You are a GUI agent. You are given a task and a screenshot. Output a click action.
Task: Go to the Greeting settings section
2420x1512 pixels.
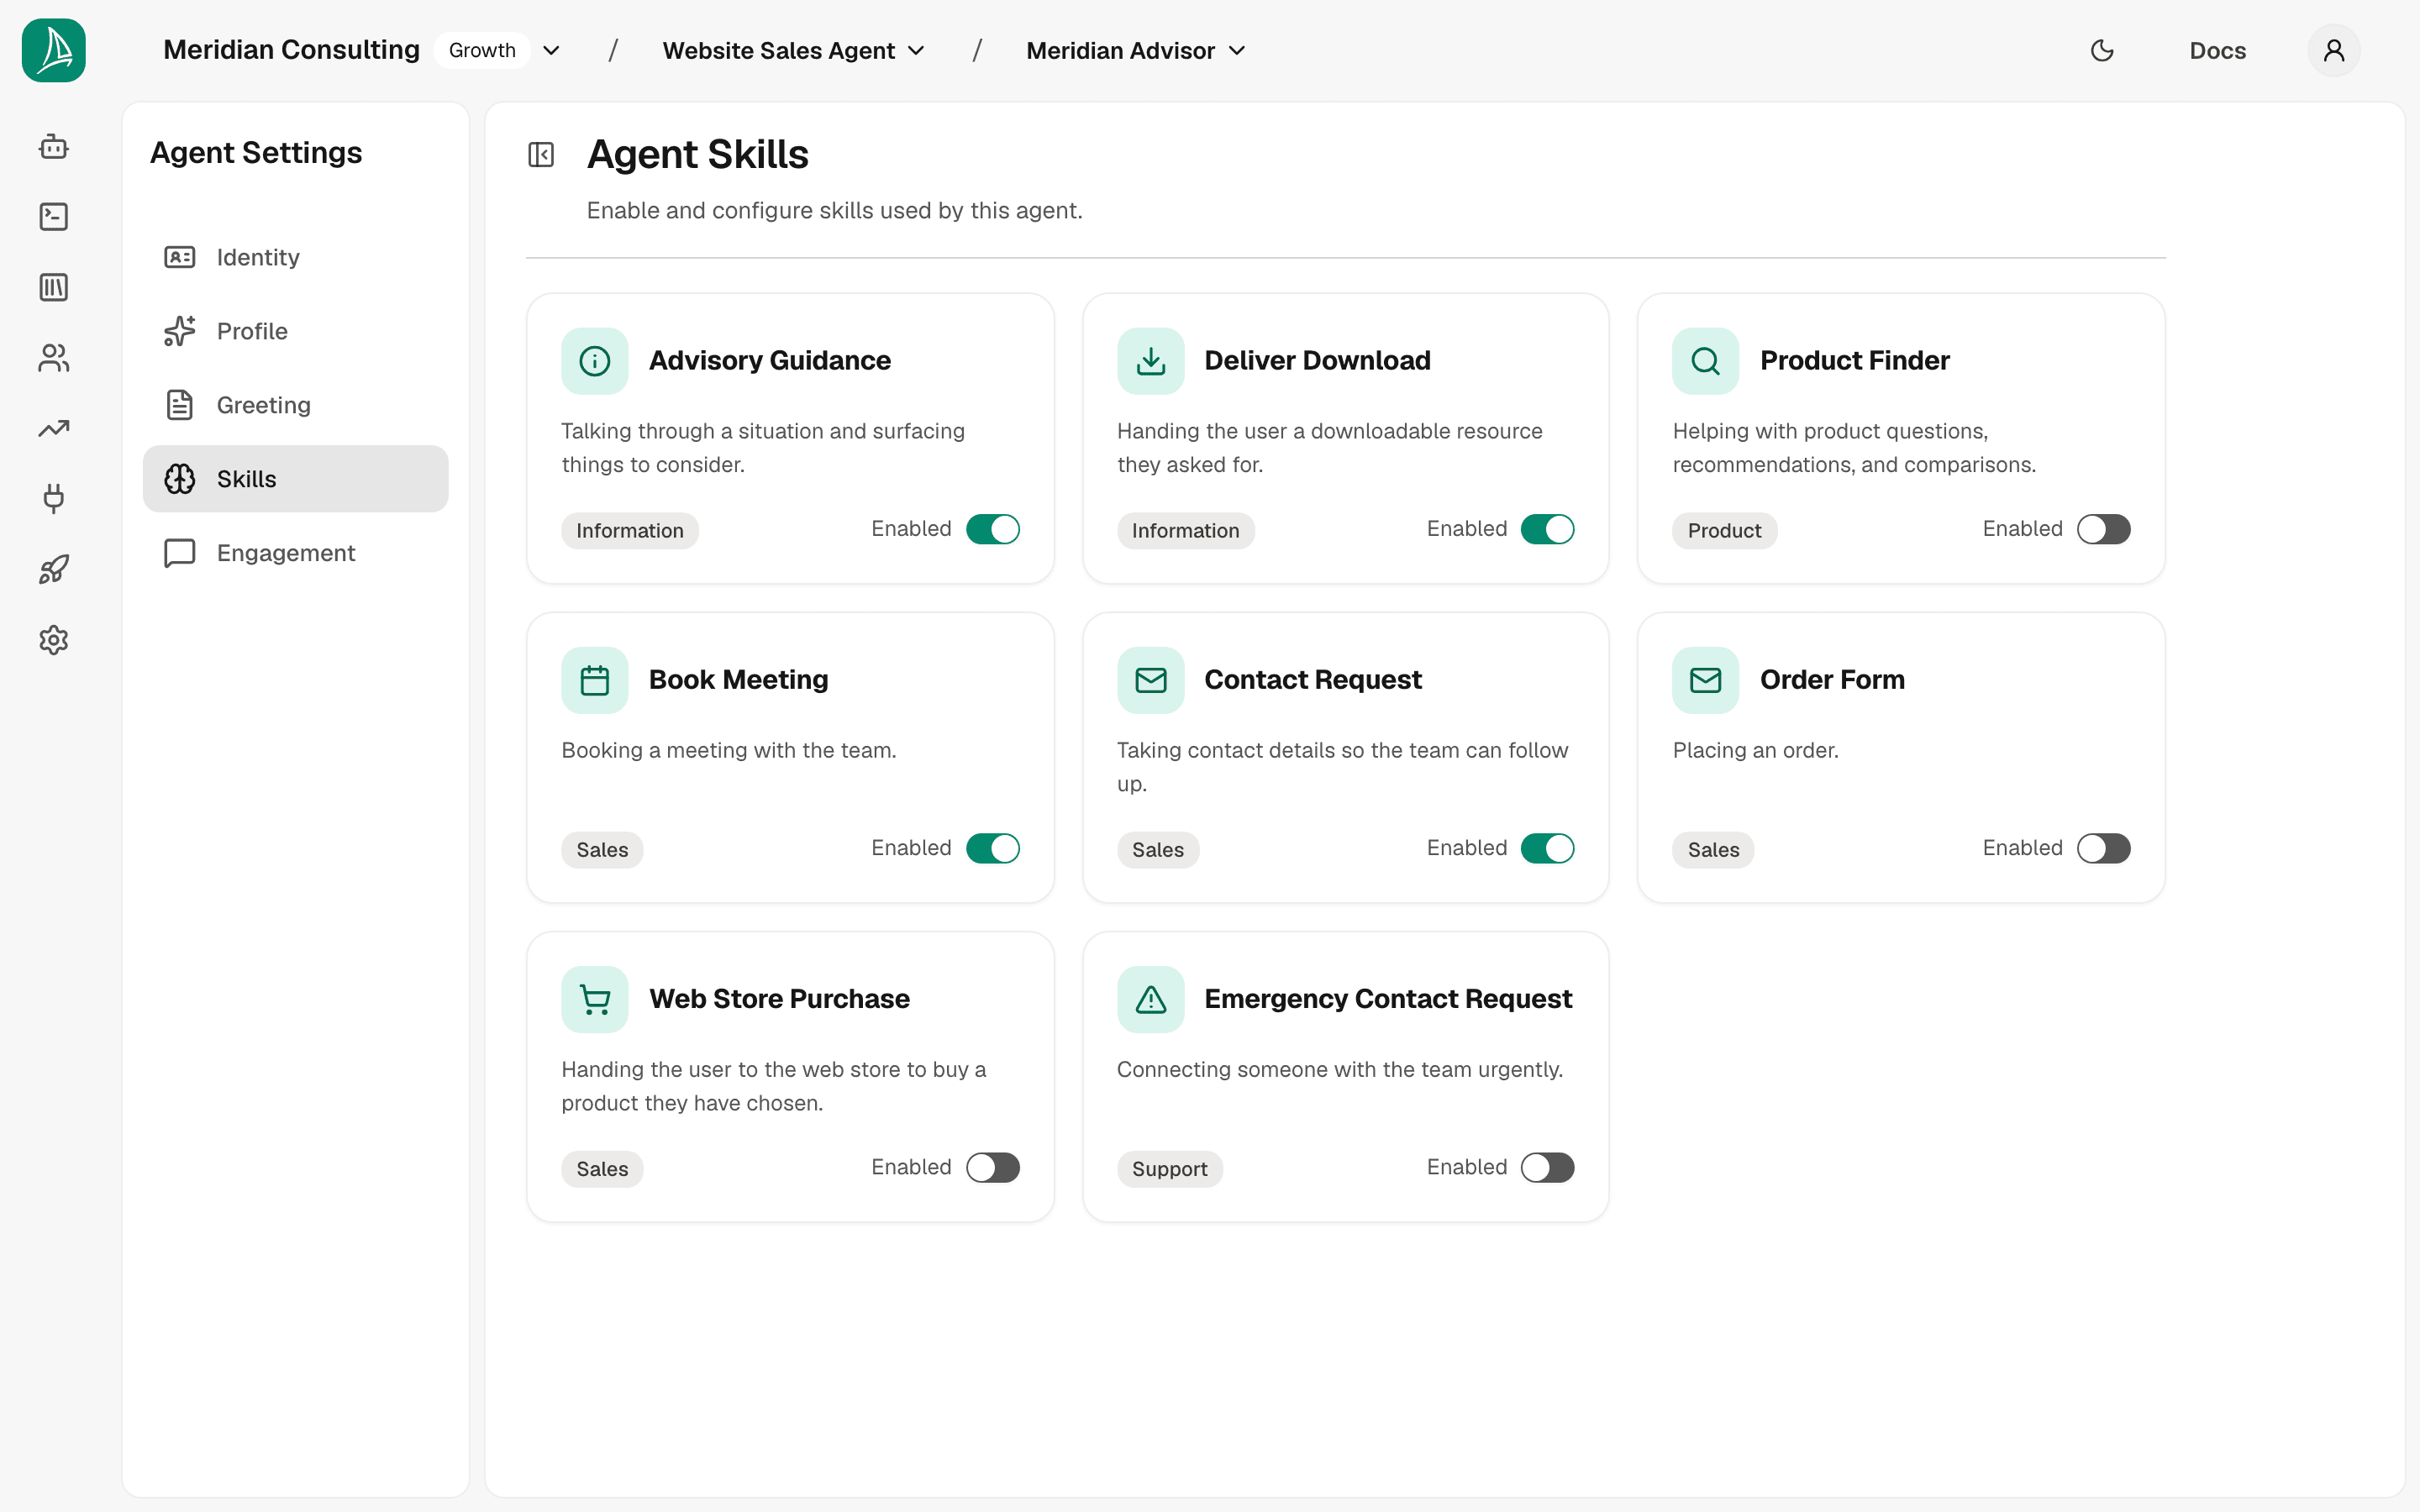296,405
